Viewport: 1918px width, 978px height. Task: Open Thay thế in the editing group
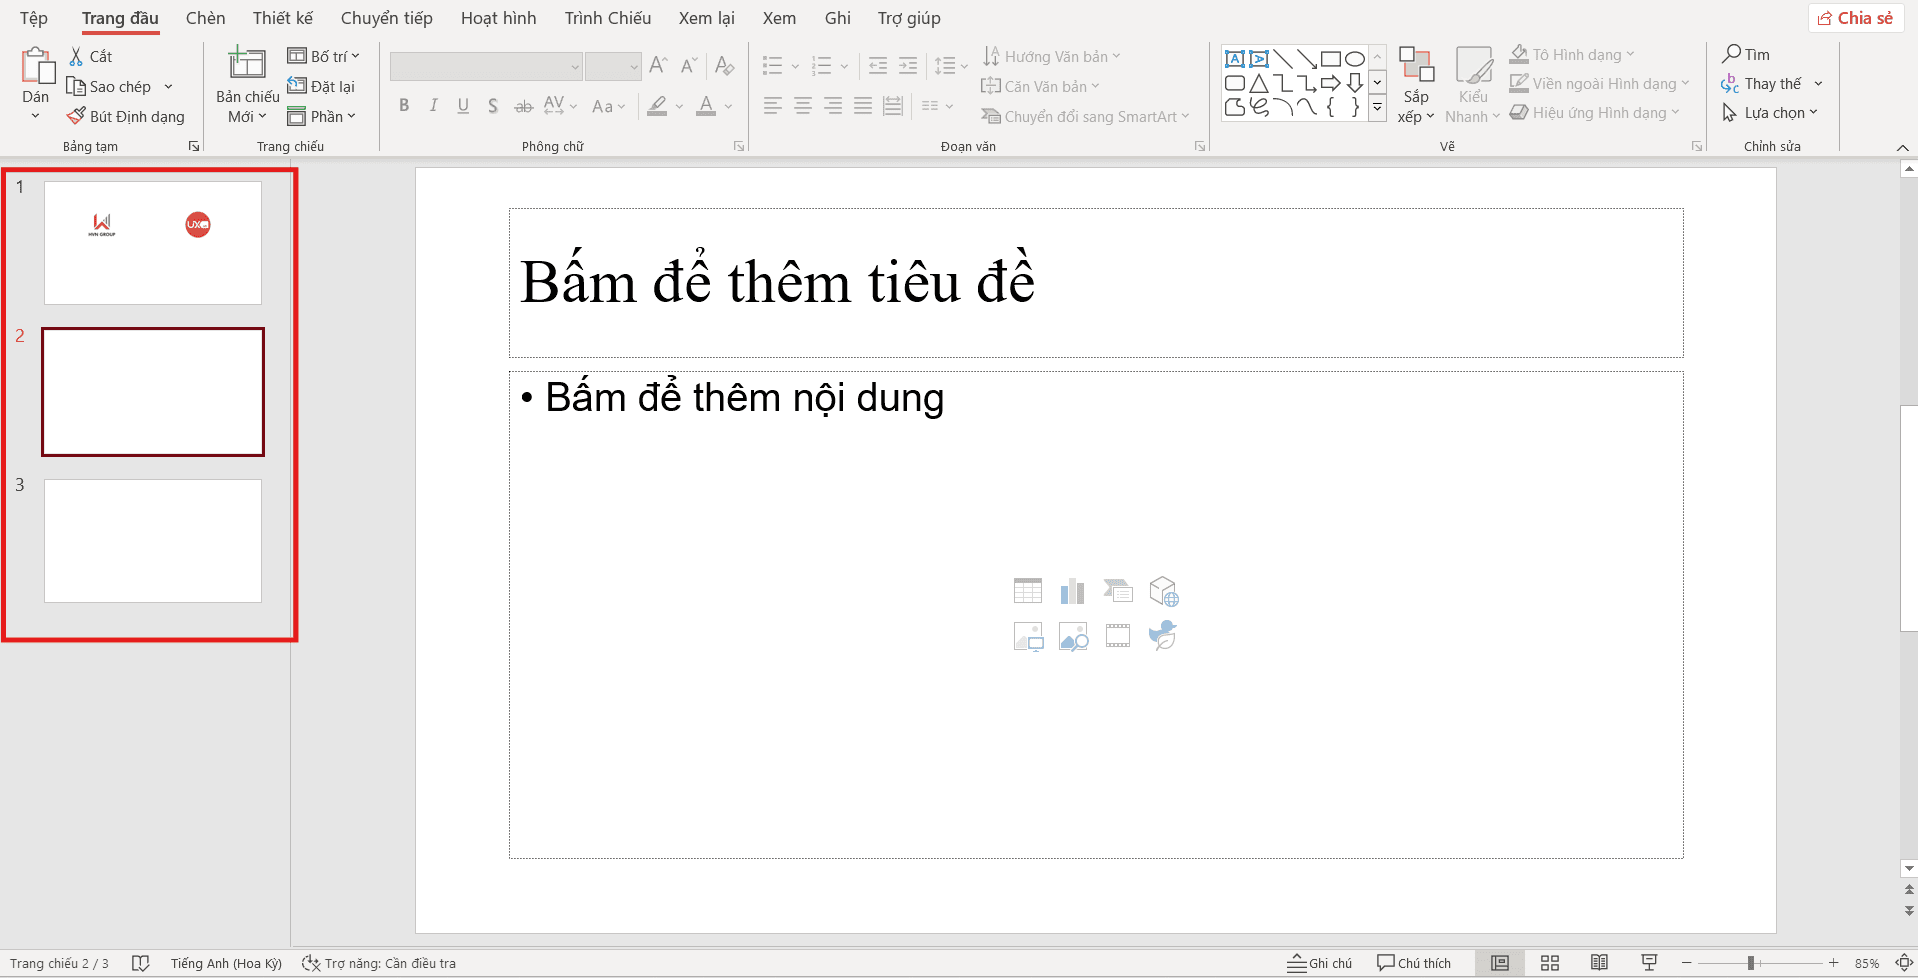click(x=1770, y=83)
